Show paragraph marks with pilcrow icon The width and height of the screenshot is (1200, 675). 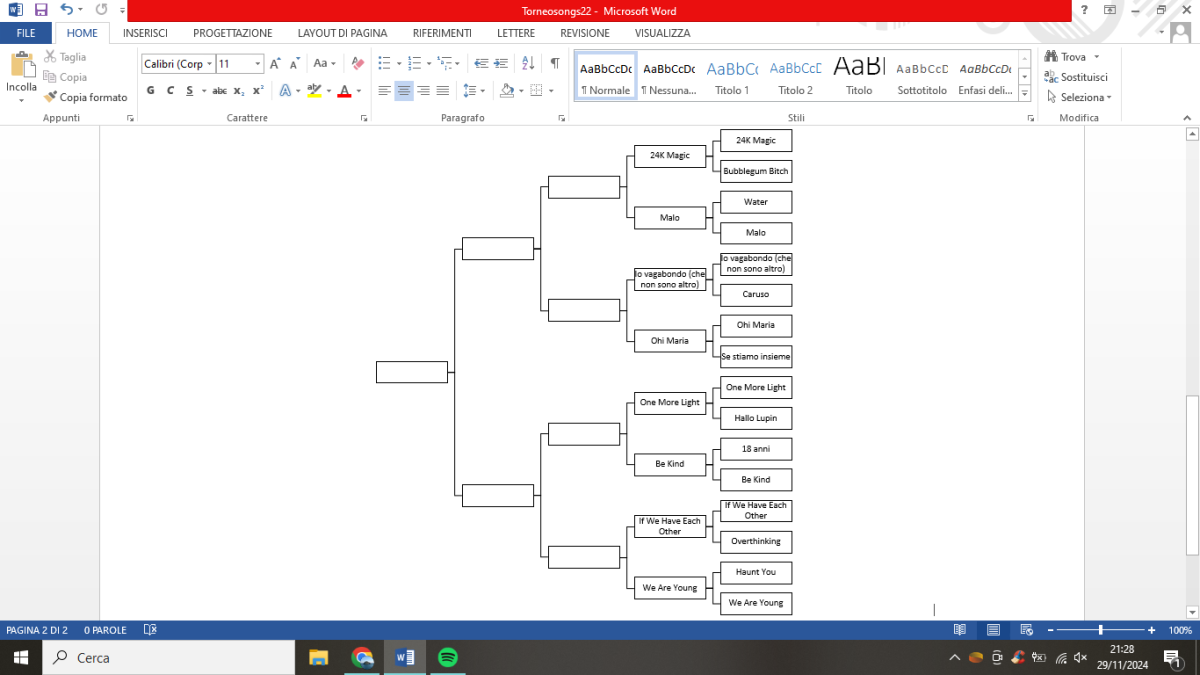555,63
